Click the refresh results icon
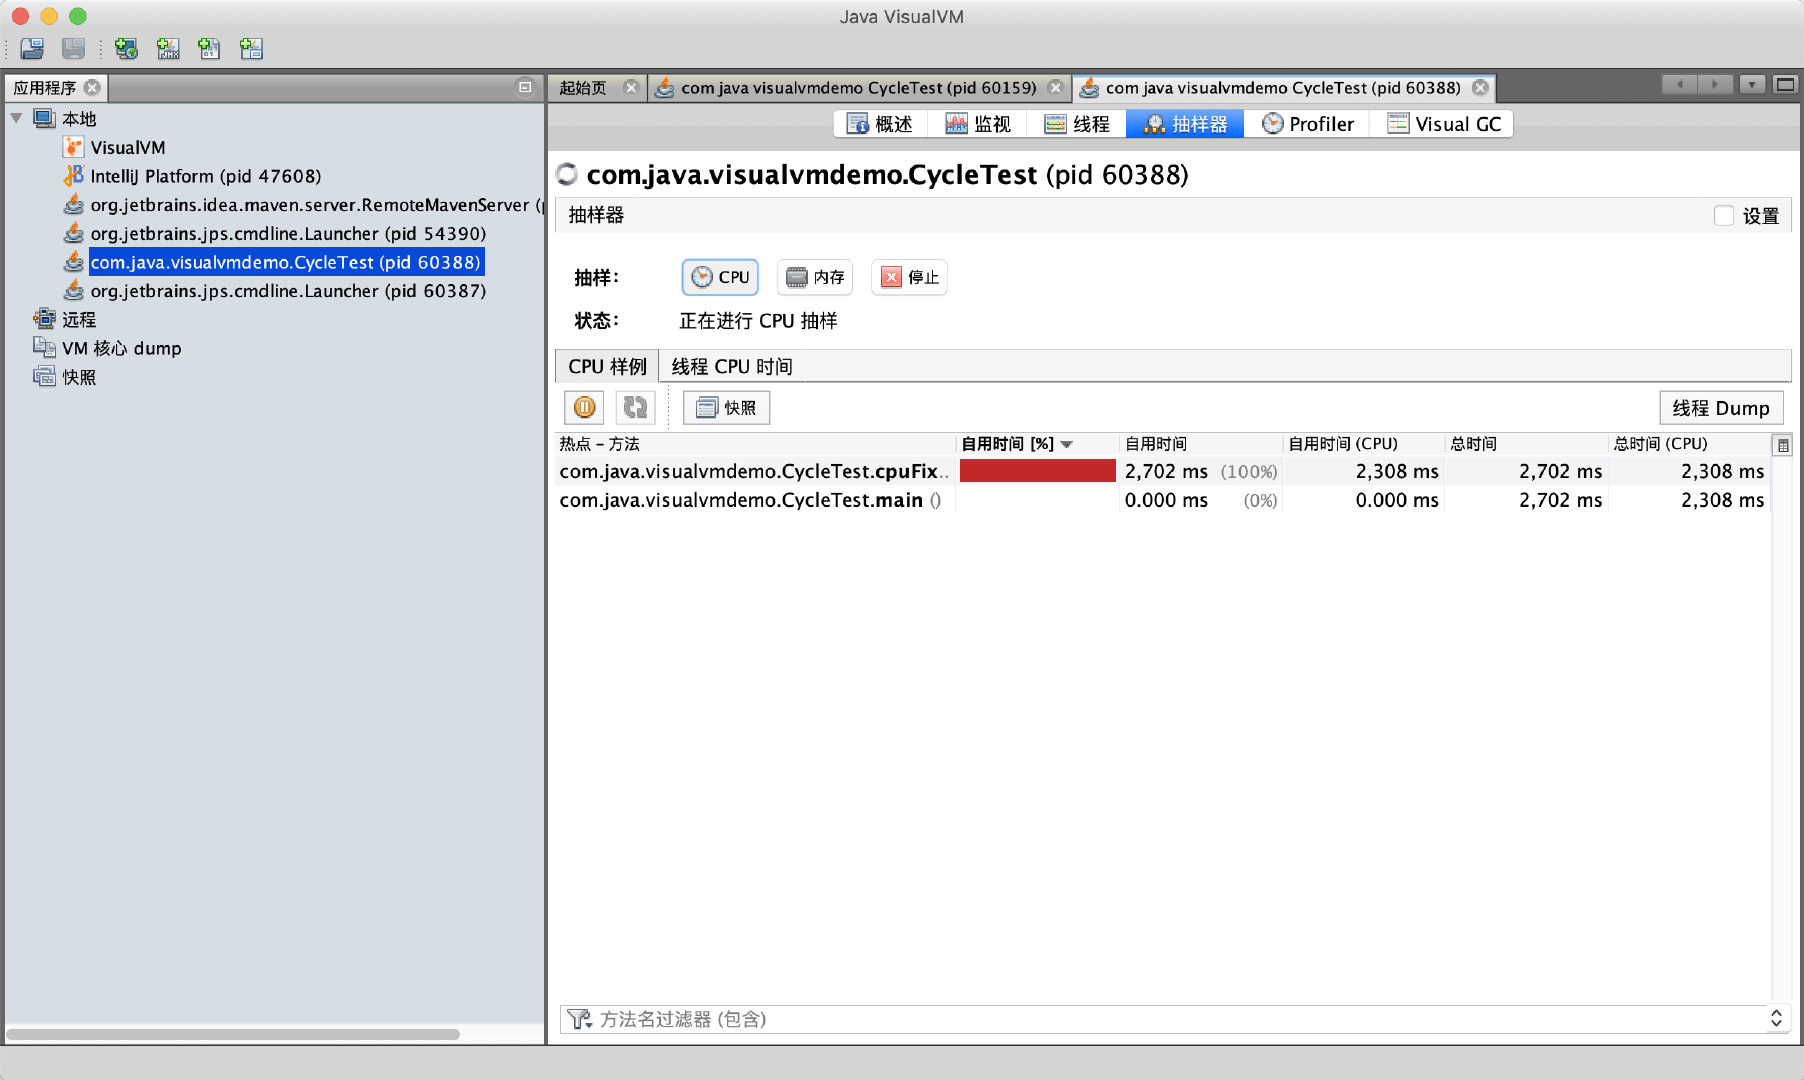This screenshot has width=1804, height=1080. [x=635, y=407]
